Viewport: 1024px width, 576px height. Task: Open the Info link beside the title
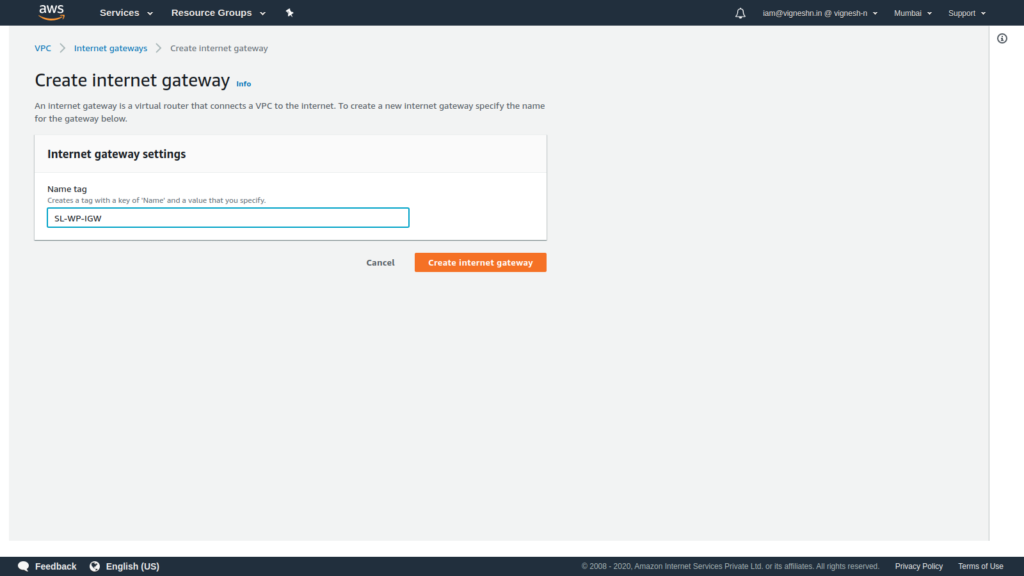pyautogui.click(x=244, y=84)
